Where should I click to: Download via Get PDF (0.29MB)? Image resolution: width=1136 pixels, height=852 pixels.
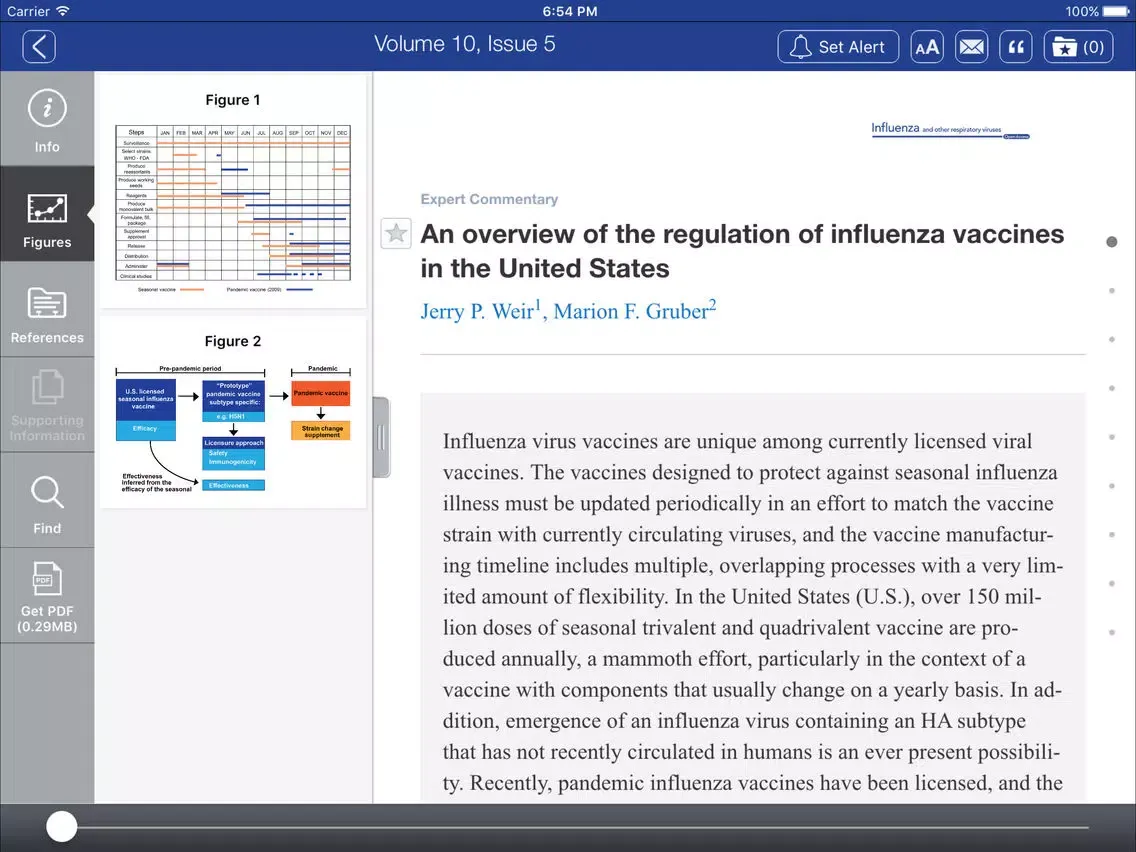47,596
